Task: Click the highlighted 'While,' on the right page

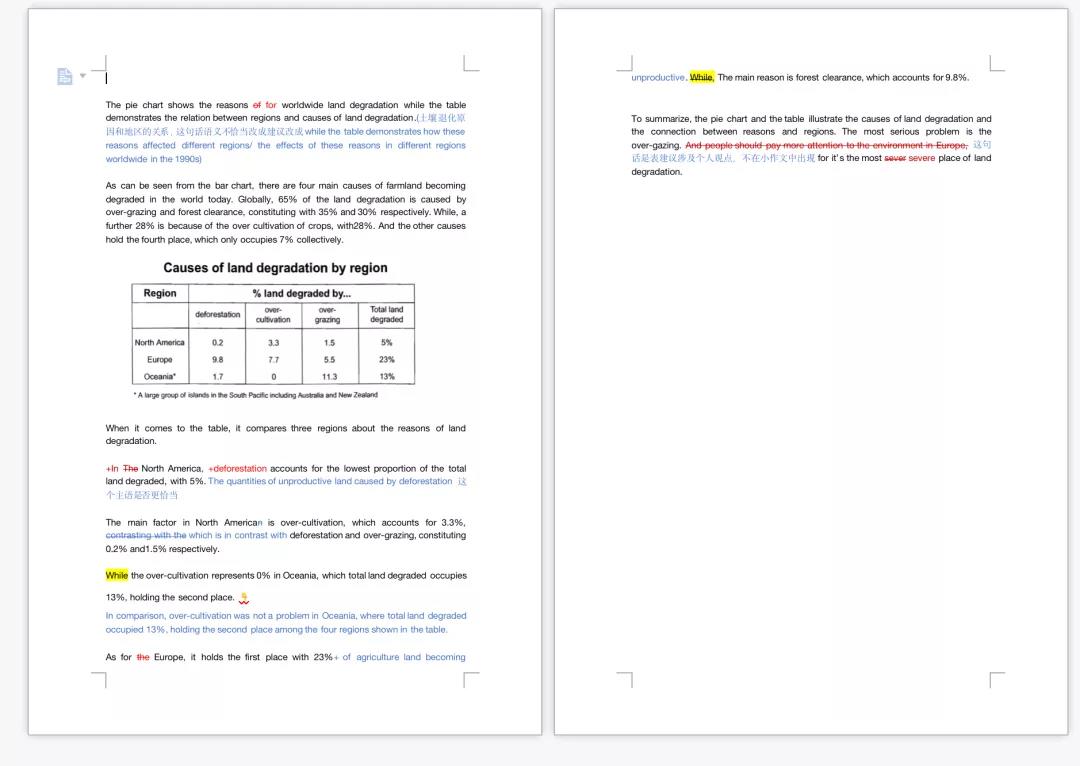Action: (702, 77)
